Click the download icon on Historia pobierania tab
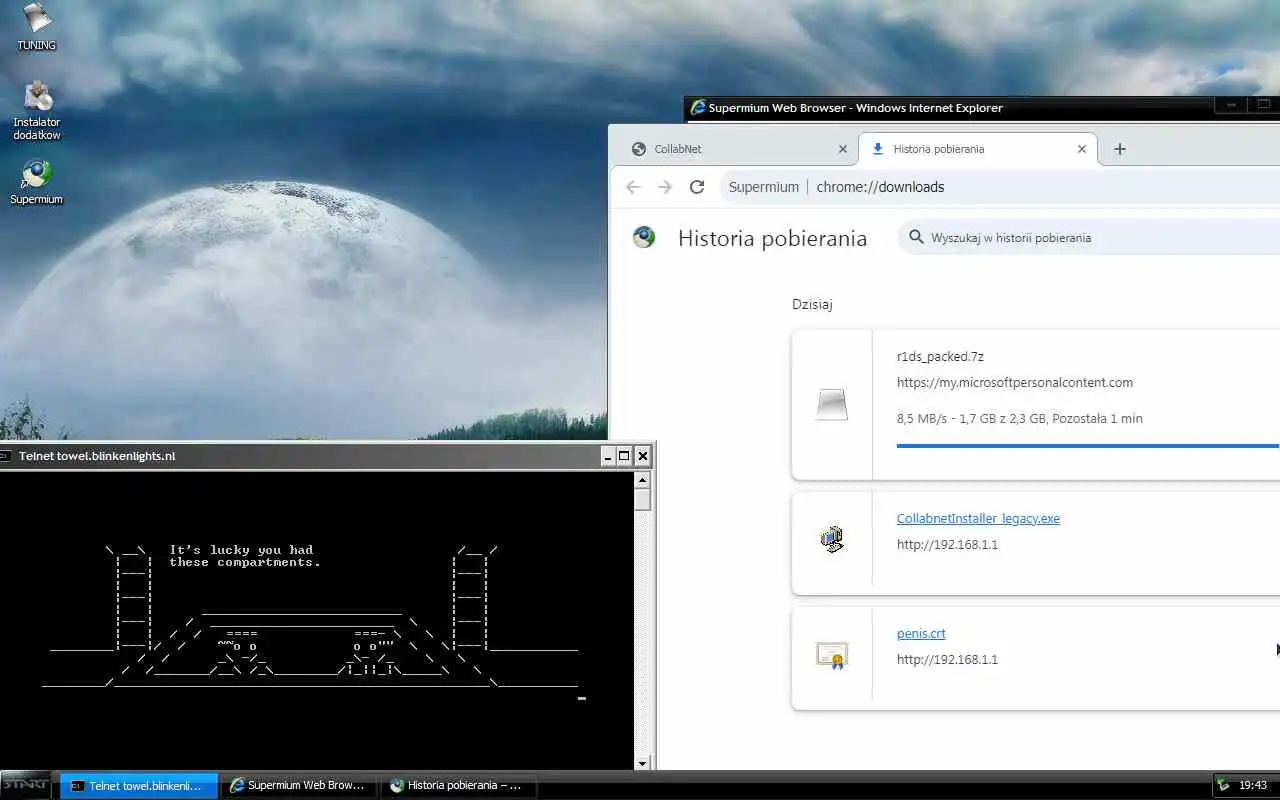 point(878,149)
